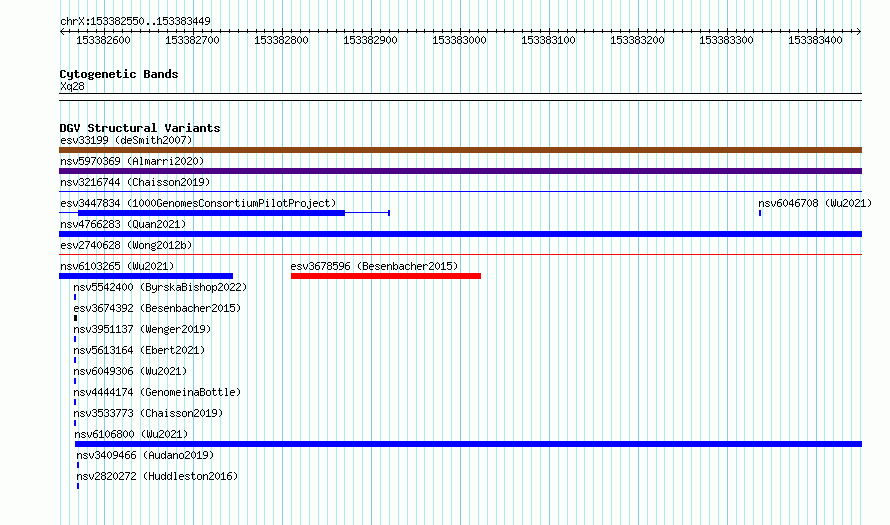Click esv3674392 (Besenbacher2015) label
The width and height of the screenshot is (890, 525).
(157, 308)
